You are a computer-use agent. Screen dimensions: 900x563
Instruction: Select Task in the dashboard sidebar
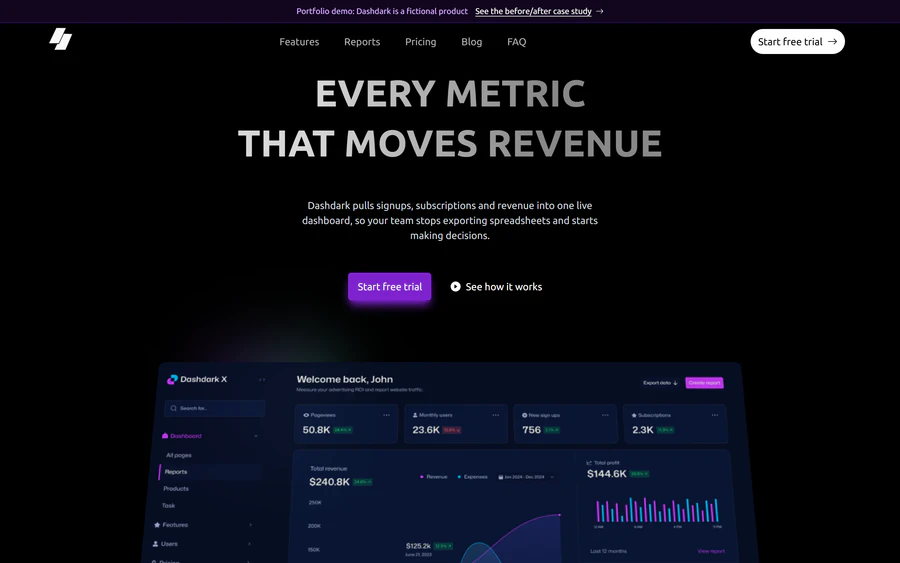click(x=168, y=506)
